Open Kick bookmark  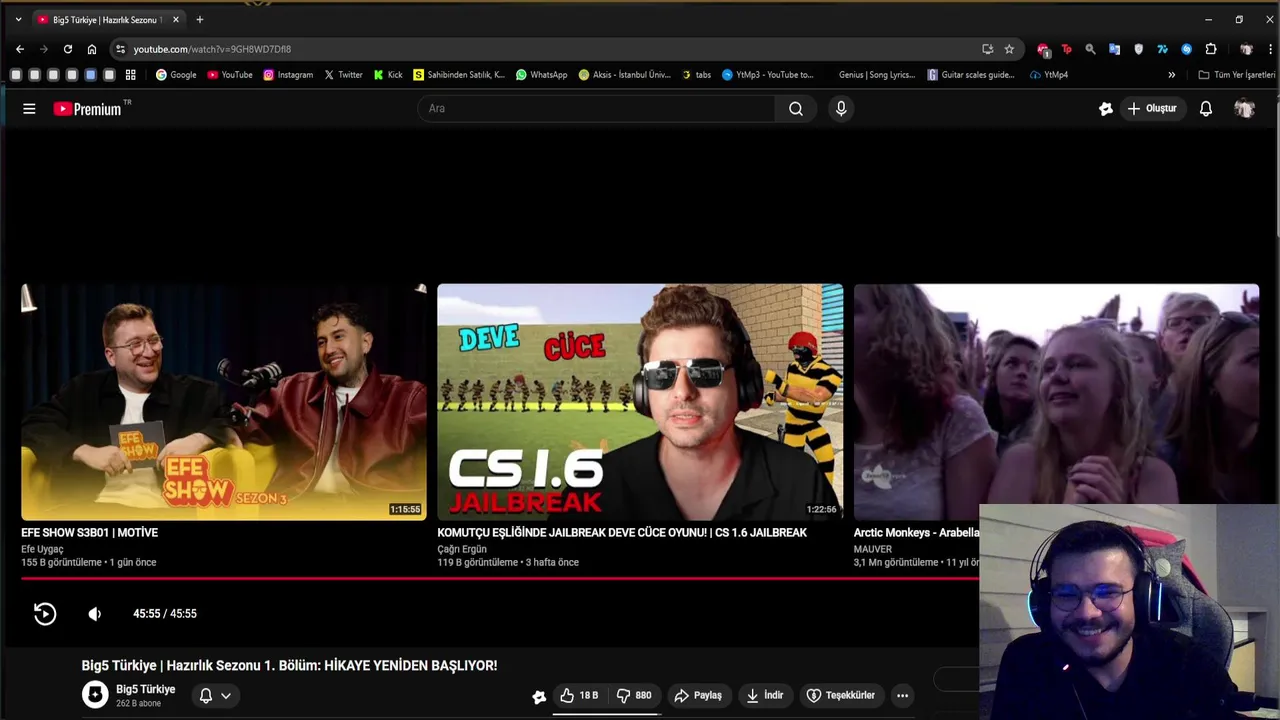(x=388, y=75)
